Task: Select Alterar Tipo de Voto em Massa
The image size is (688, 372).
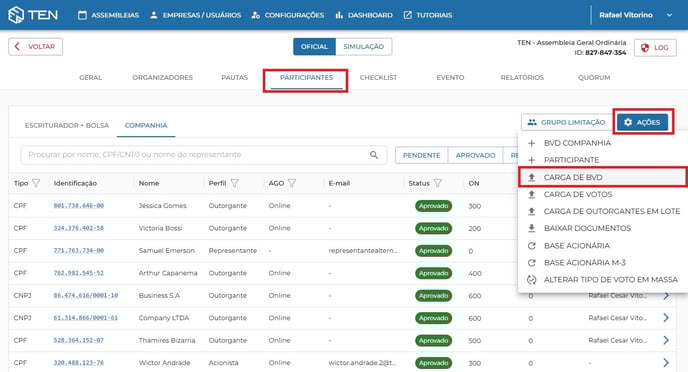Action: click(602, 280)
